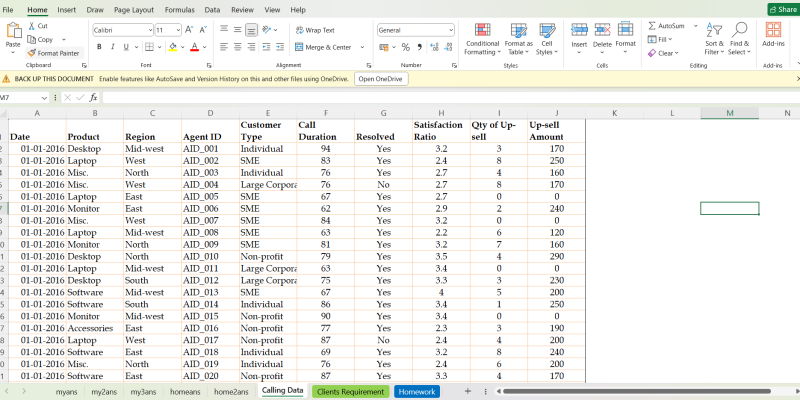Screen dimensions: 800x400
Task: Click the Insert function fx icon
Action: pos(94,97)
